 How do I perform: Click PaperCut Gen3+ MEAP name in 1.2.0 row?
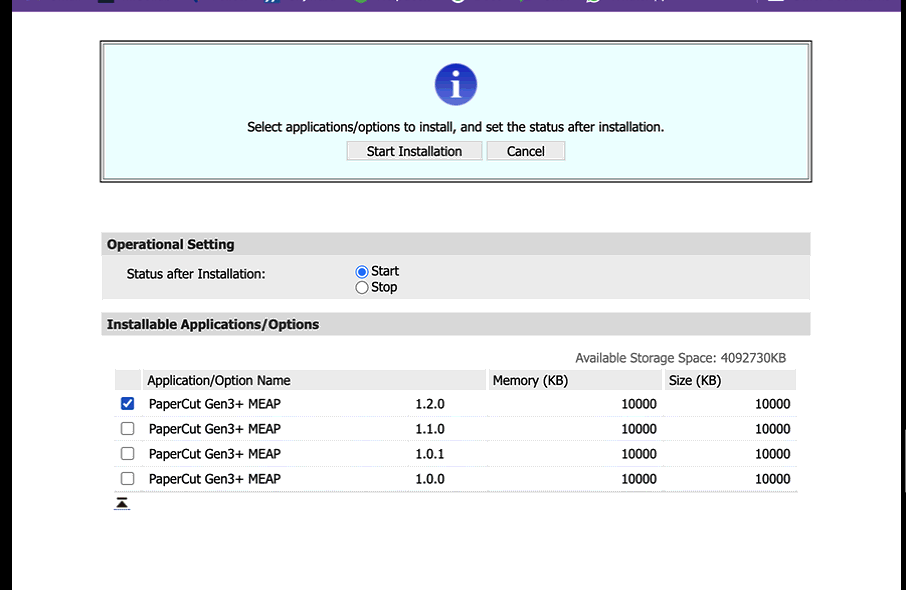point(215,404)
